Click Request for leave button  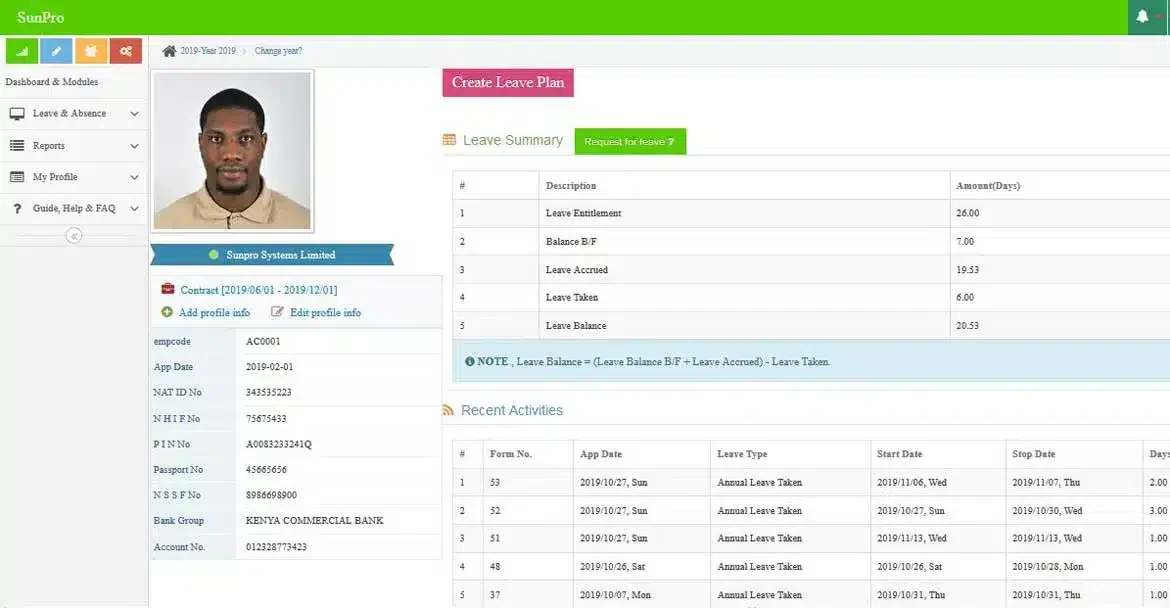click(630, 141)
